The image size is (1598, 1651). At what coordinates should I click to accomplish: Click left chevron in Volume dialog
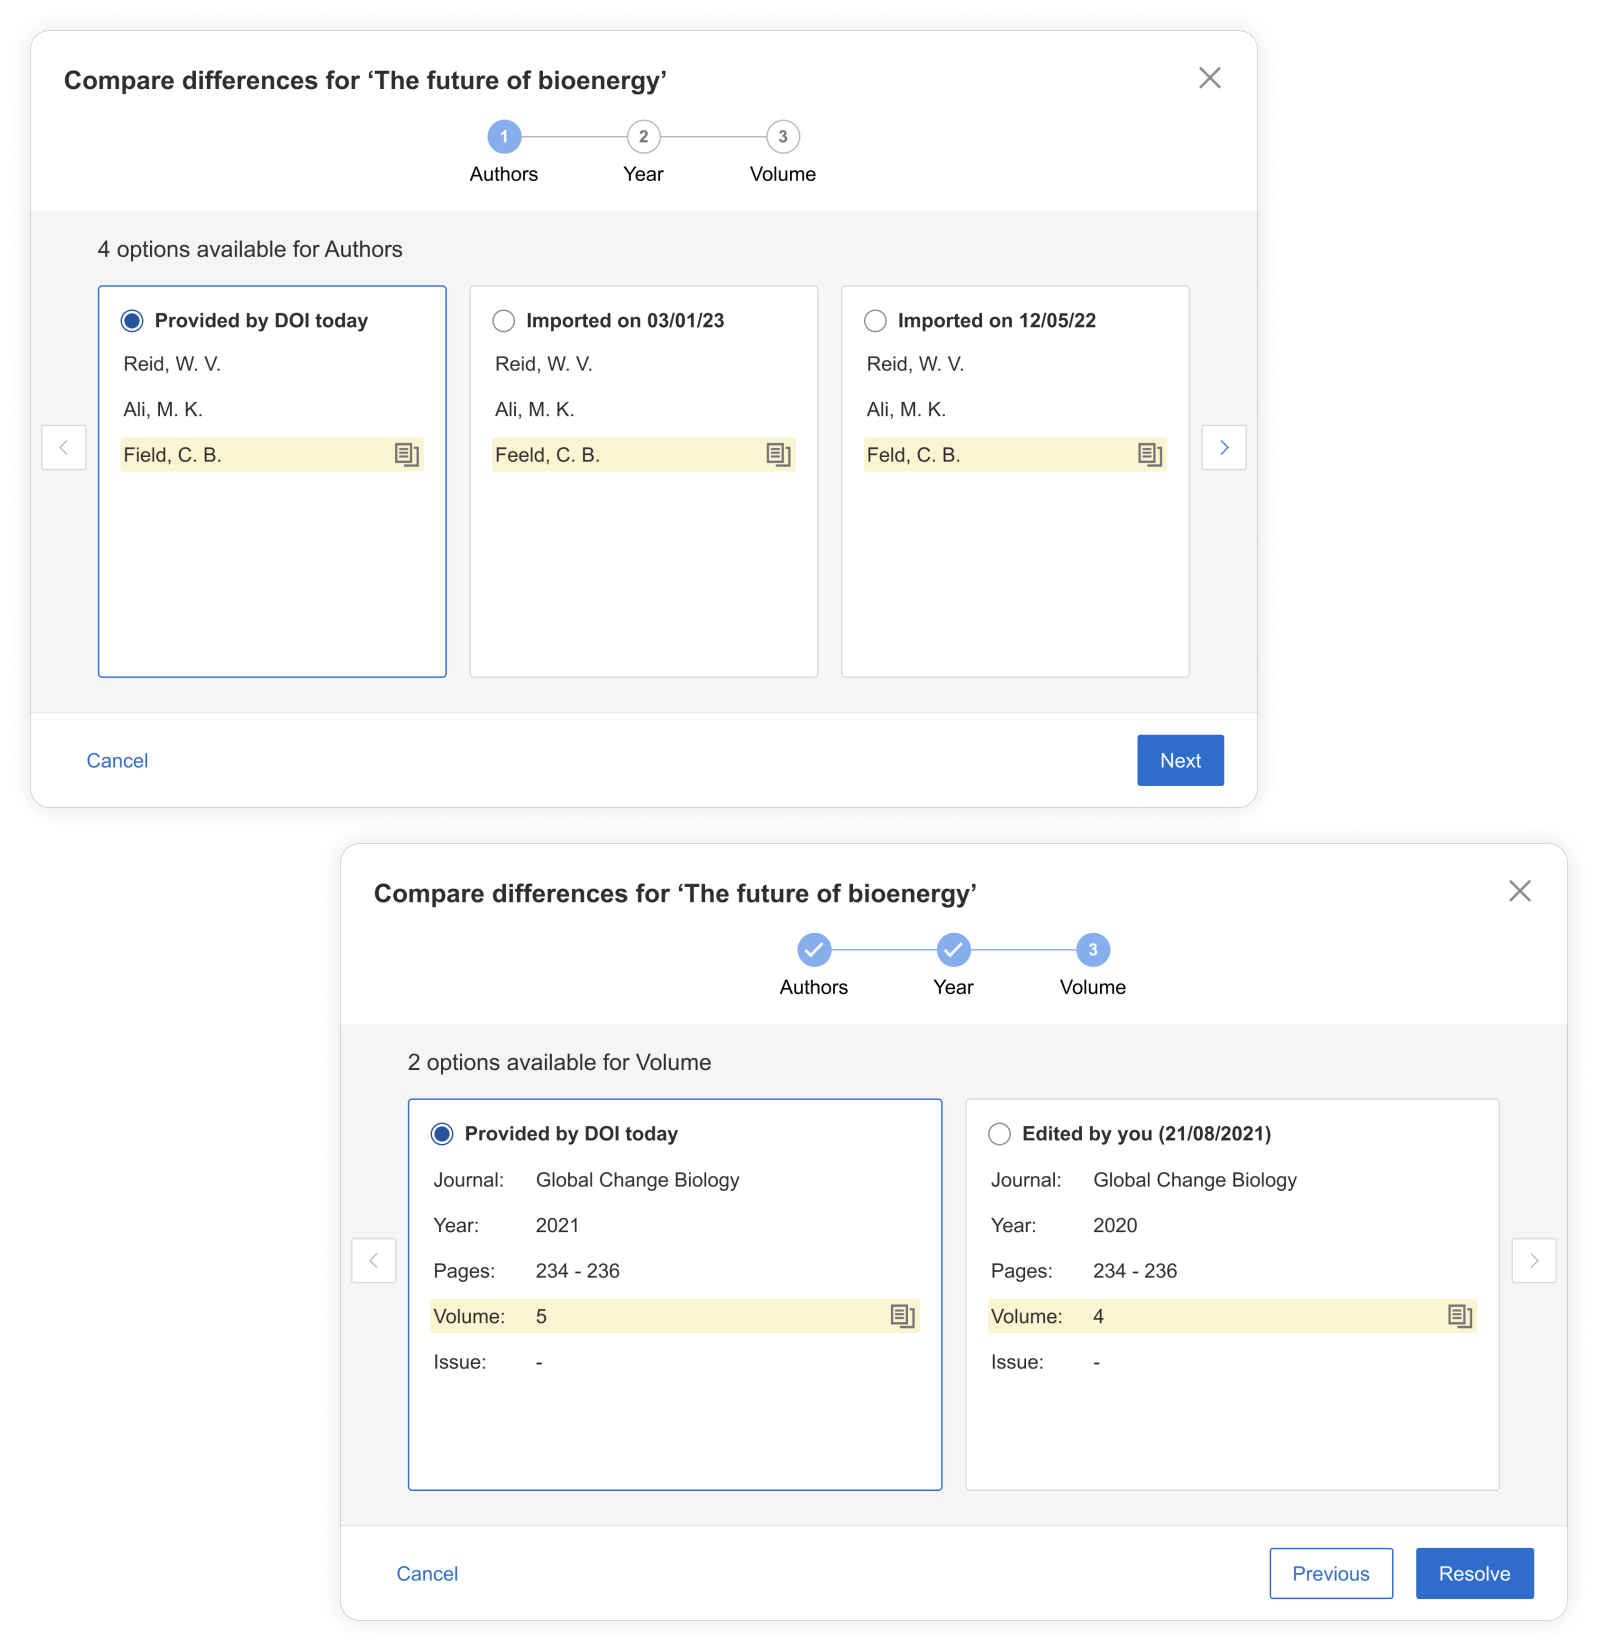tap(374, 1260)
